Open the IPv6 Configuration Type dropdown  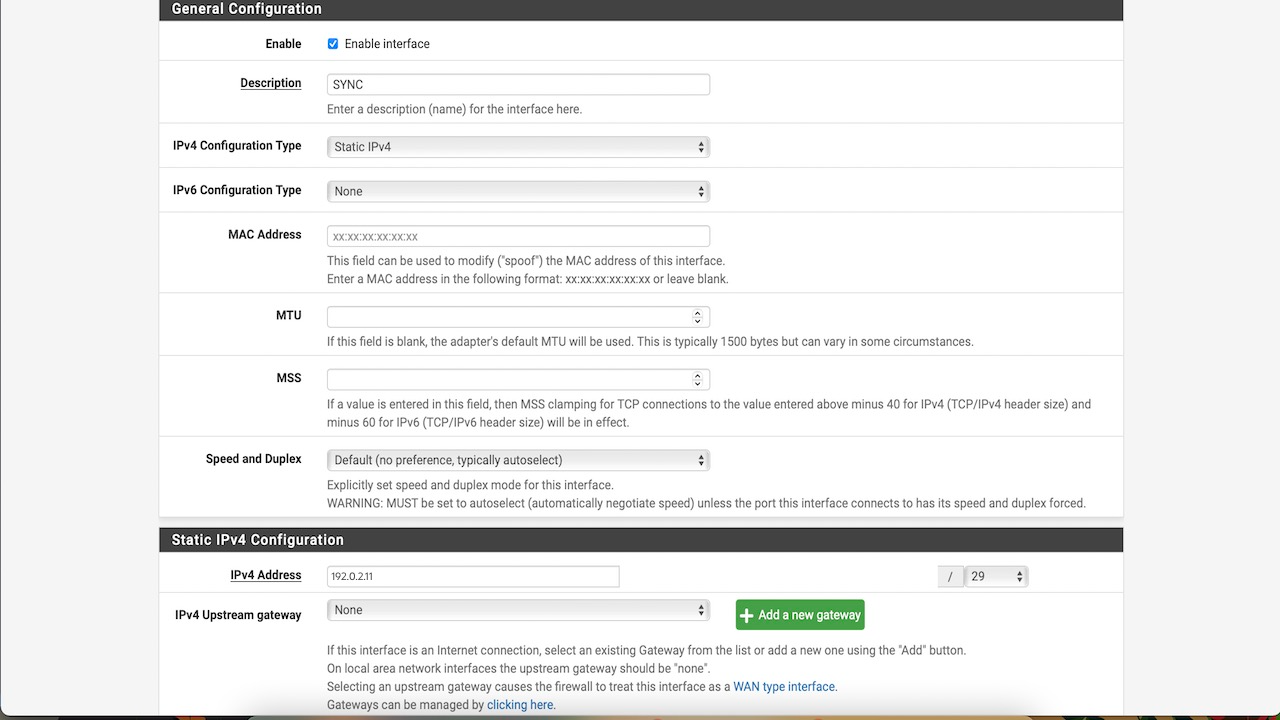517,191
